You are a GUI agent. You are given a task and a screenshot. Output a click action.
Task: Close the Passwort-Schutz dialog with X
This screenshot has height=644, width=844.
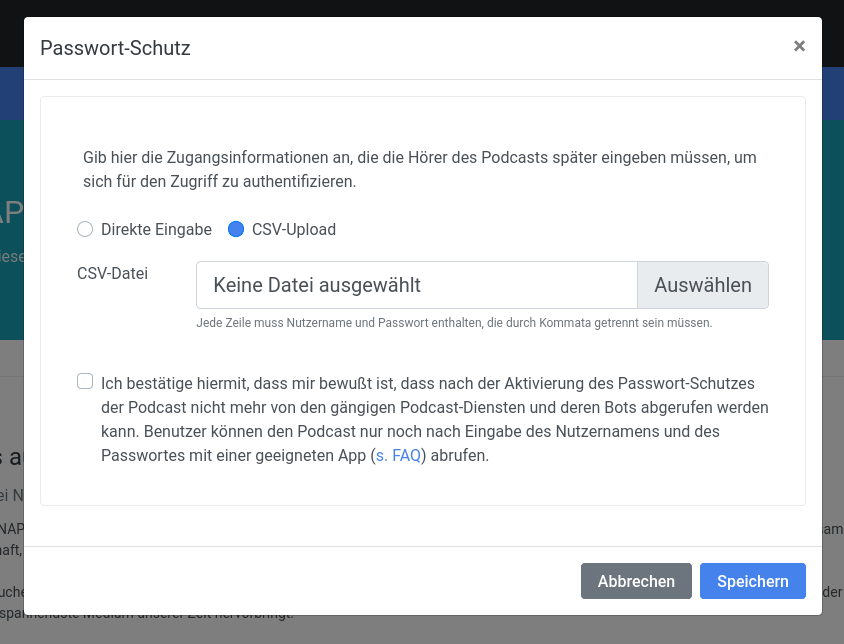click(799, 46)
